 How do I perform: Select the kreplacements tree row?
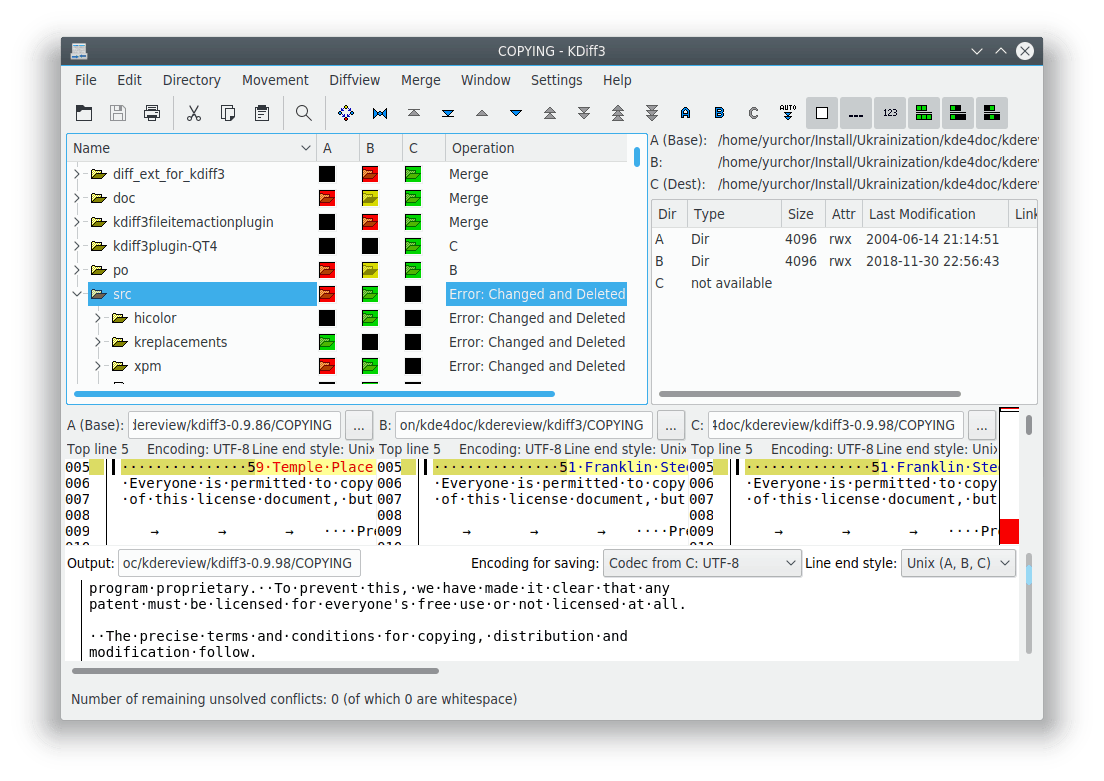358,342
